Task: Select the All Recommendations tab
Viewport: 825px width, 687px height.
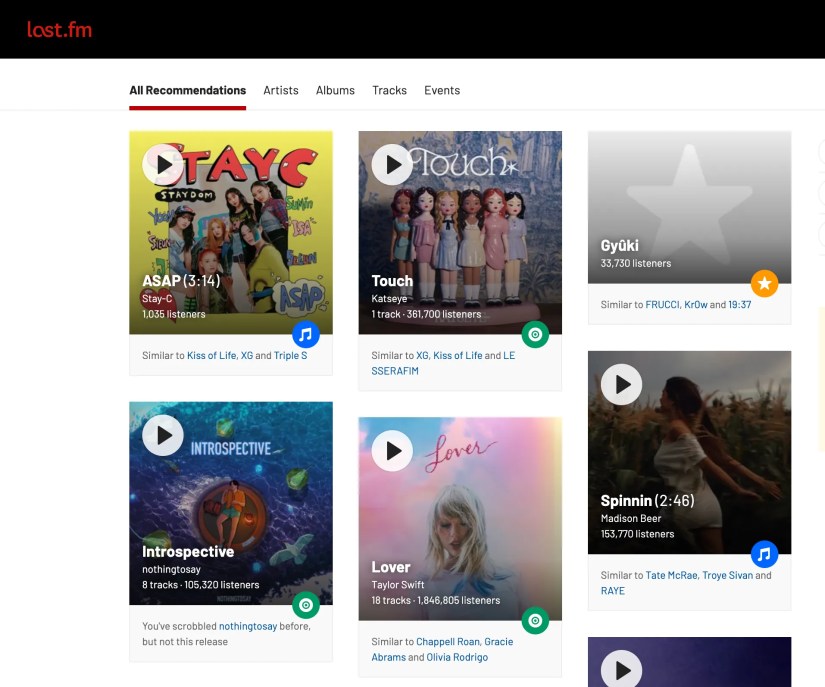Action: coord(187,90)
